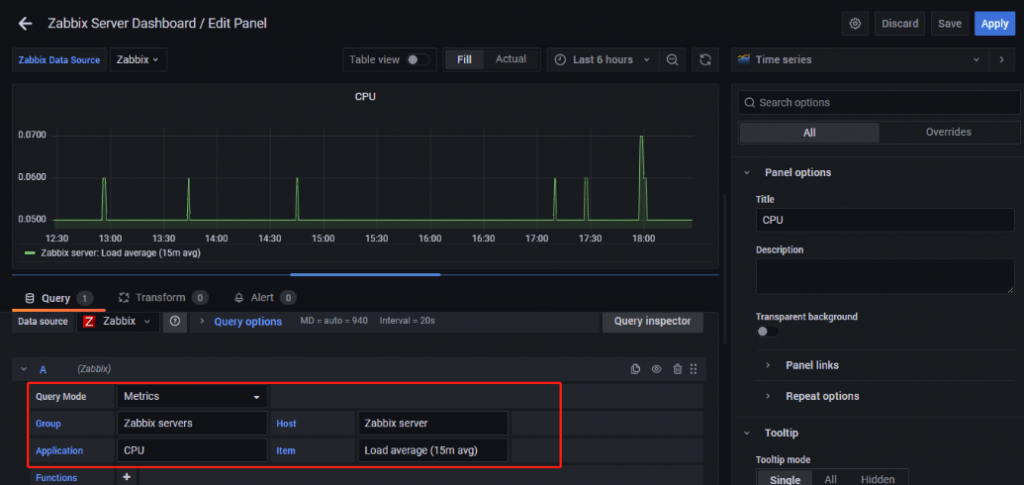Click Save button
The height and width of the screenshot is (485, 1024).
click(950, 23)
